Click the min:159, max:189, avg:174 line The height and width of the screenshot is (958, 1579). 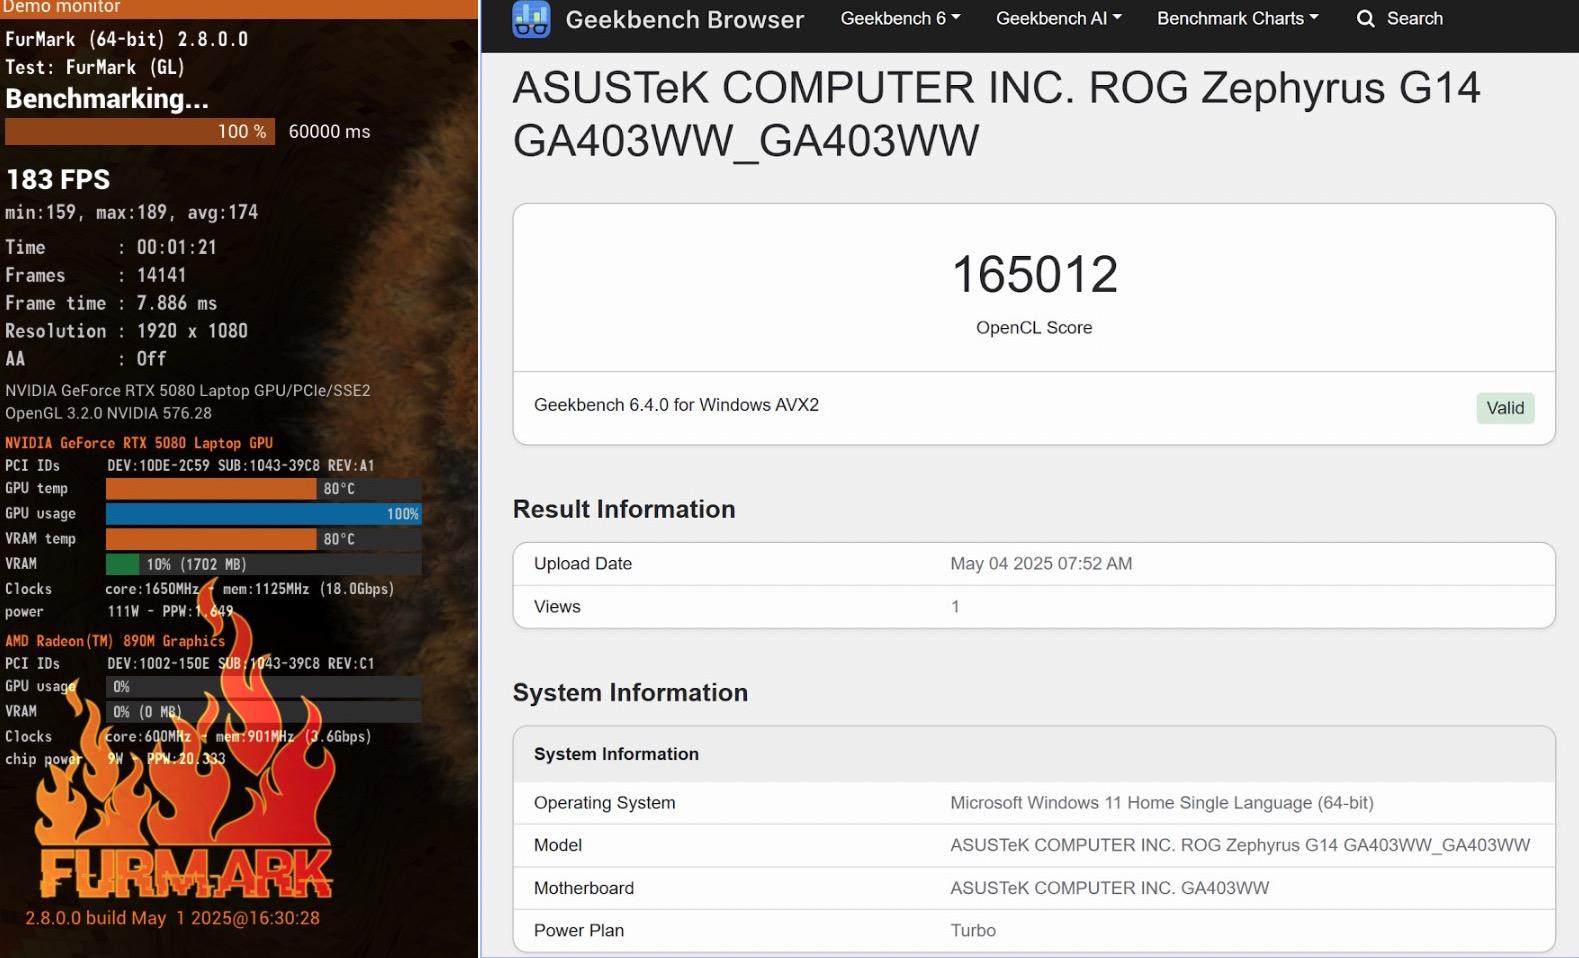tap(132, 212)
